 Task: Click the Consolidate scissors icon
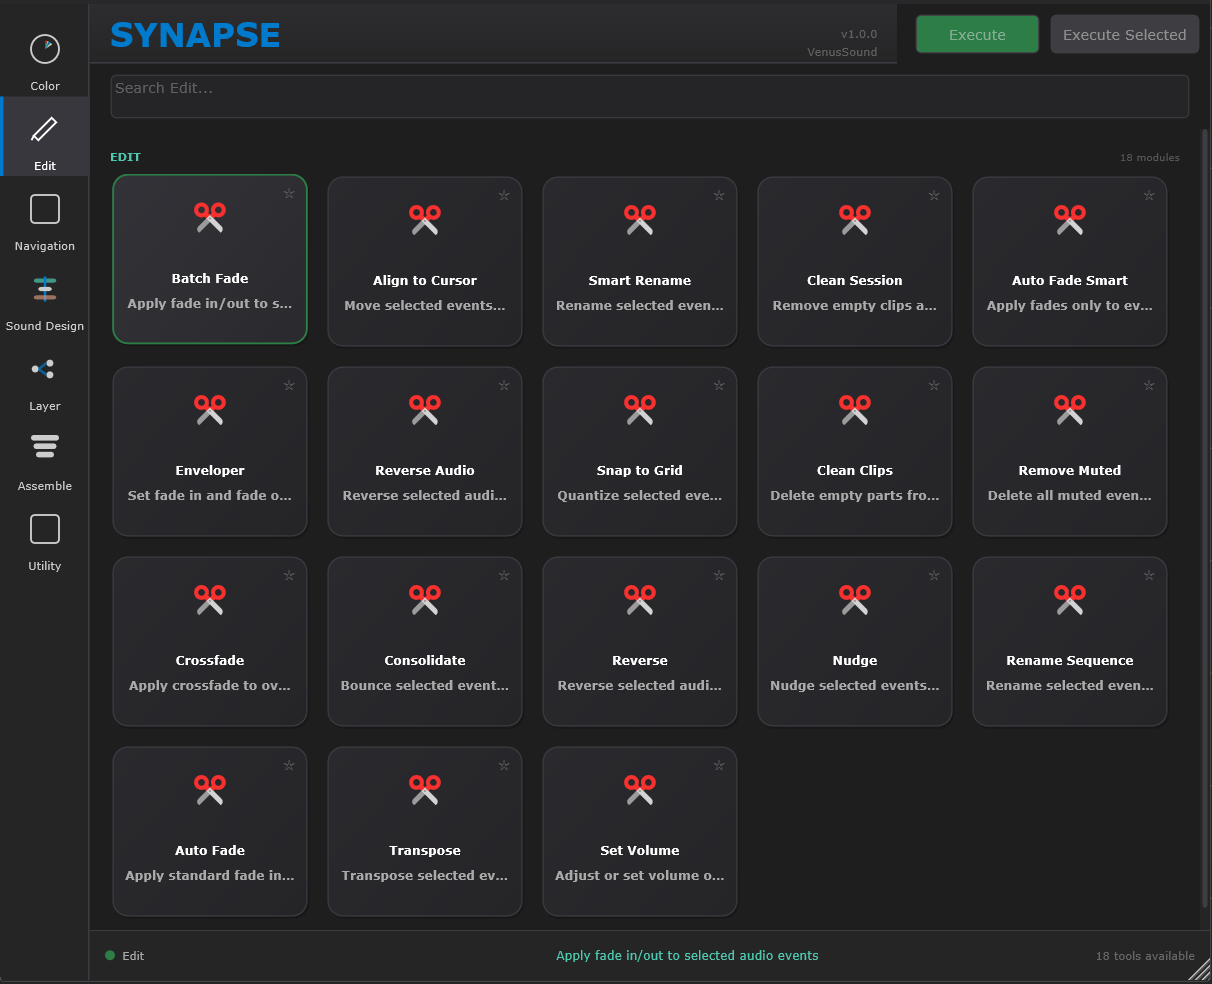(x=425, y=599)
